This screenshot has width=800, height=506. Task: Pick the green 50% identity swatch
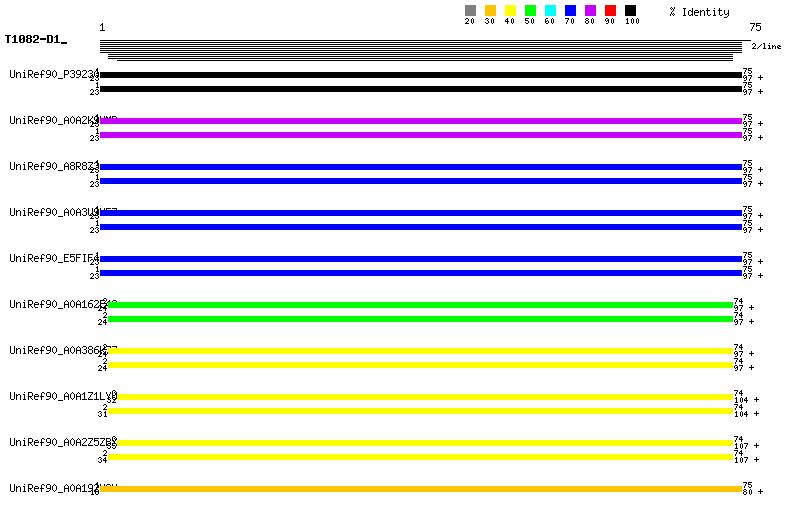pyautogui.click(x=530, y=11)
